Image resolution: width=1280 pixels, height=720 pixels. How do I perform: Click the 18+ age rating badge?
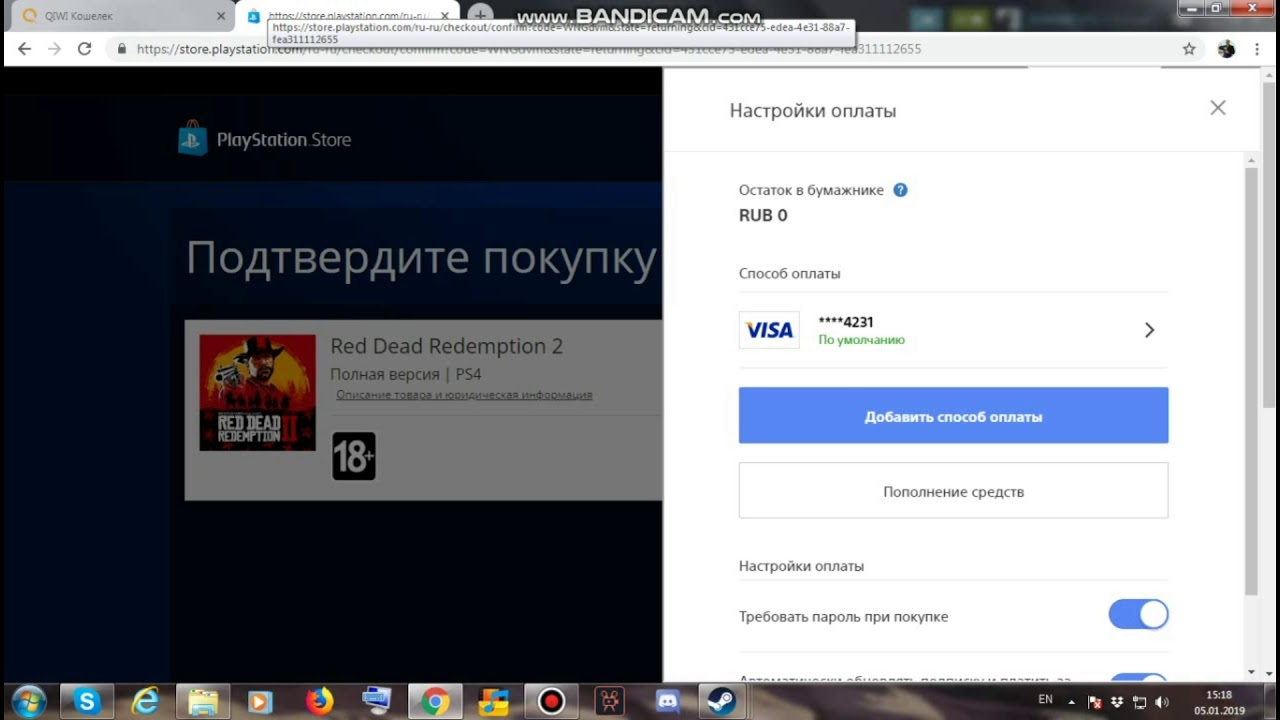[354, 456]
